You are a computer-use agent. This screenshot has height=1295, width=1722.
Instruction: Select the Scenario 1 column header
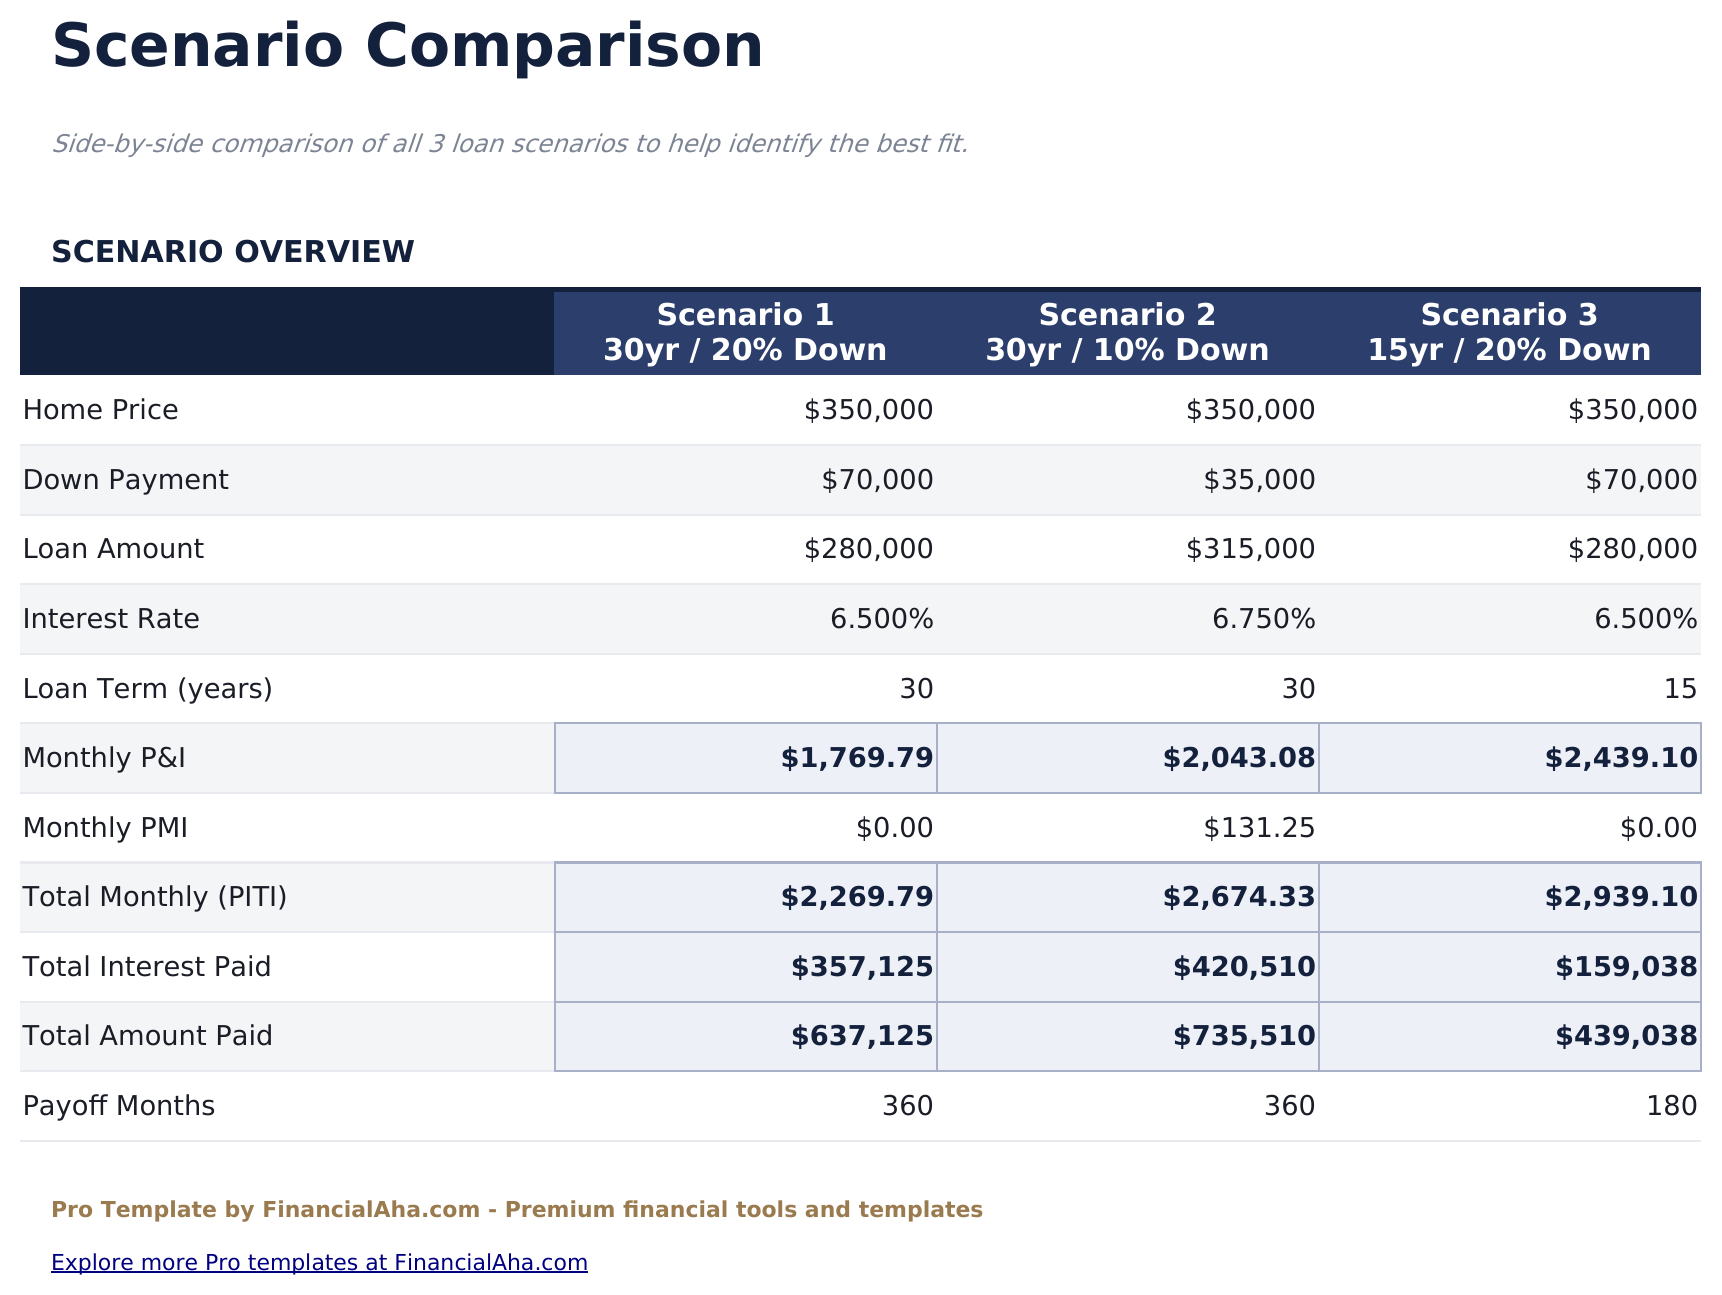pos(744,331)
